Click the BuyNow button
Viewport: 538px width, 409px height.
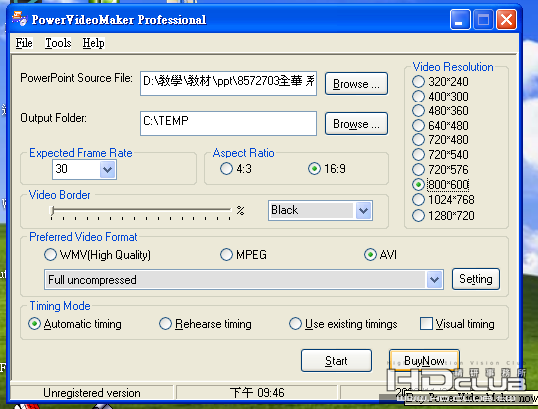[x=424, y=361]
